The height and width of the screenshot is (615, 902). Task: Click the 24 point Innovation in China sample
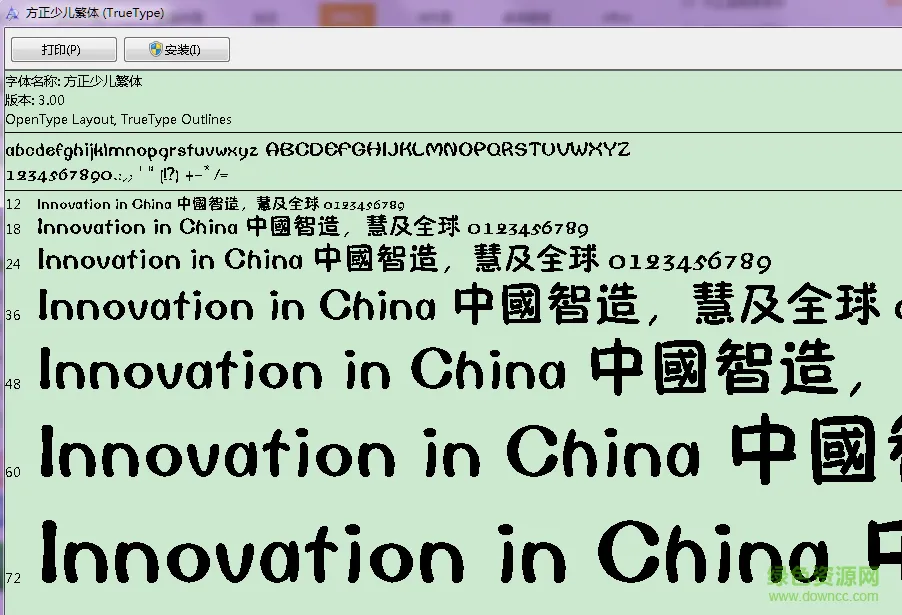(404, 259)
